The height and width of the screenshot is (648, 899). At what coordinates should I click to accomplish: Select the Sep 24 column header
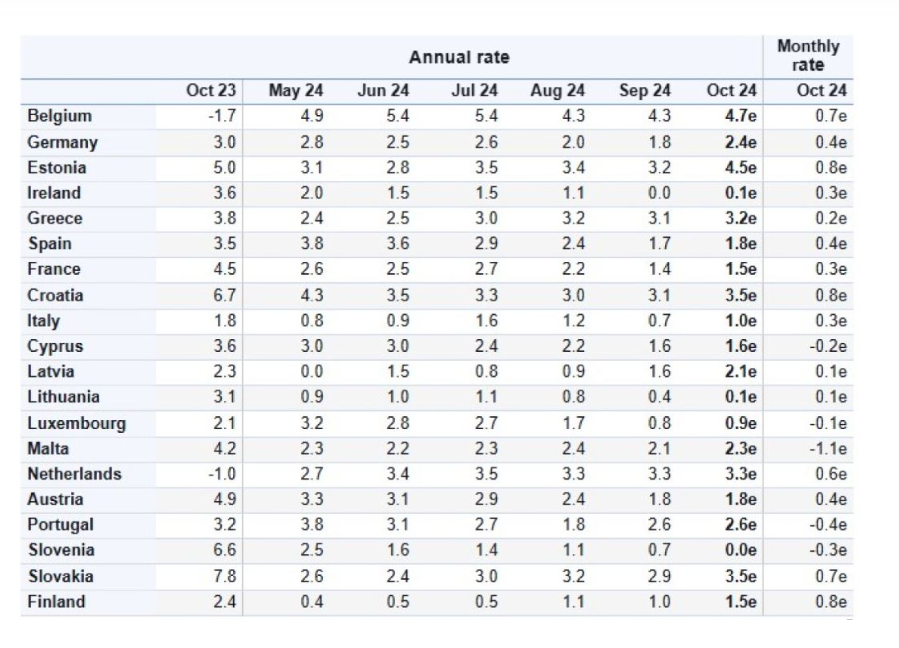click(x=644, y=91)
